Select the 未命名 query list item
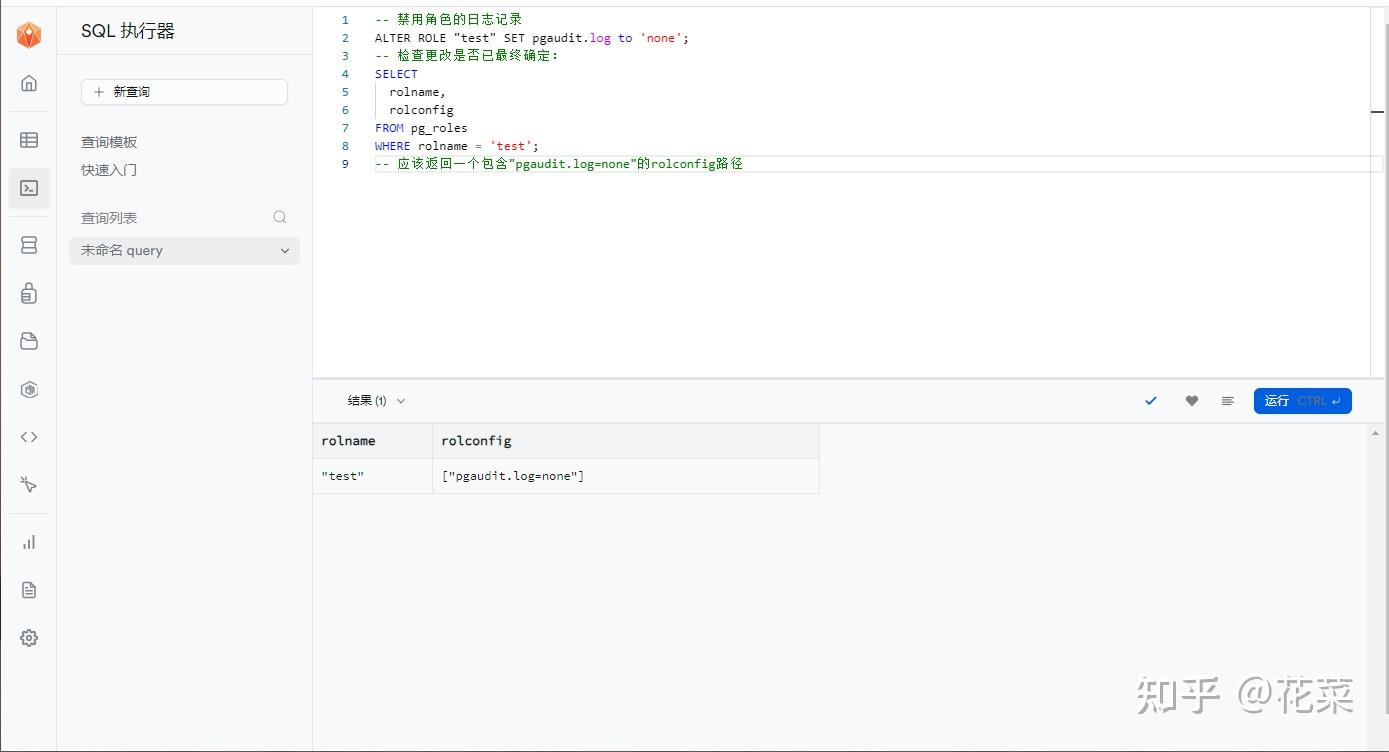This screenshot has height=752, width=1389. click(x=184, y=251)
